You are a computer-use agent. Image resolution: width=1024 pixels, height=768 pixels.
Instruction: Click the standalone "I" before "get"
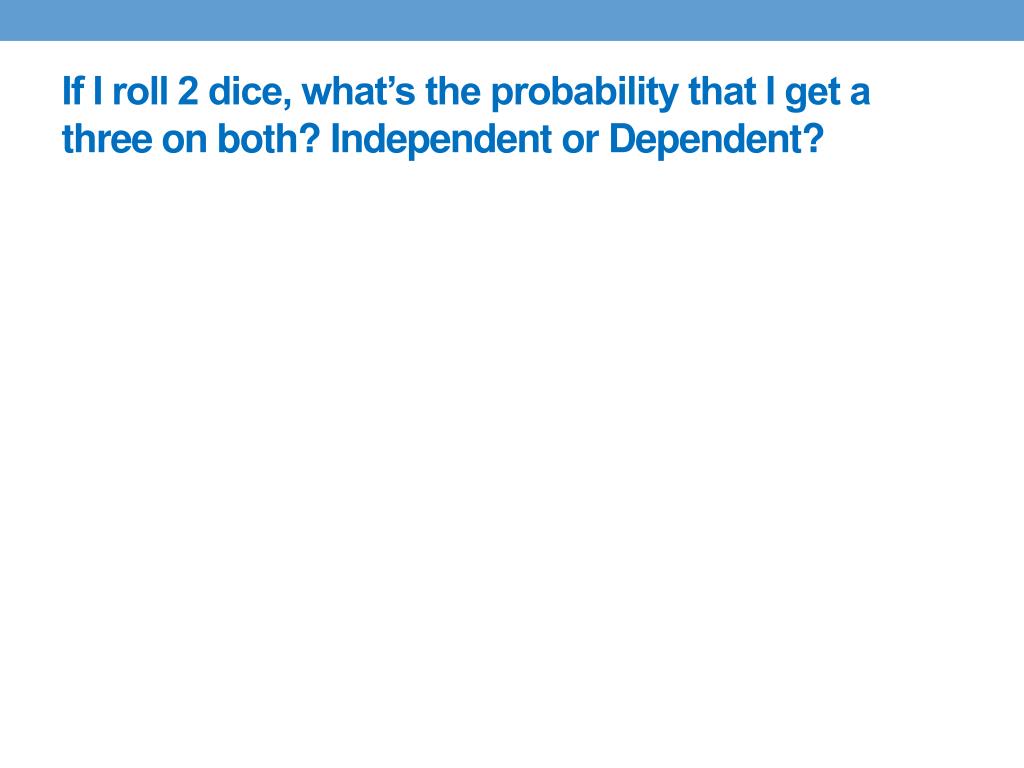tap(771, 91)
